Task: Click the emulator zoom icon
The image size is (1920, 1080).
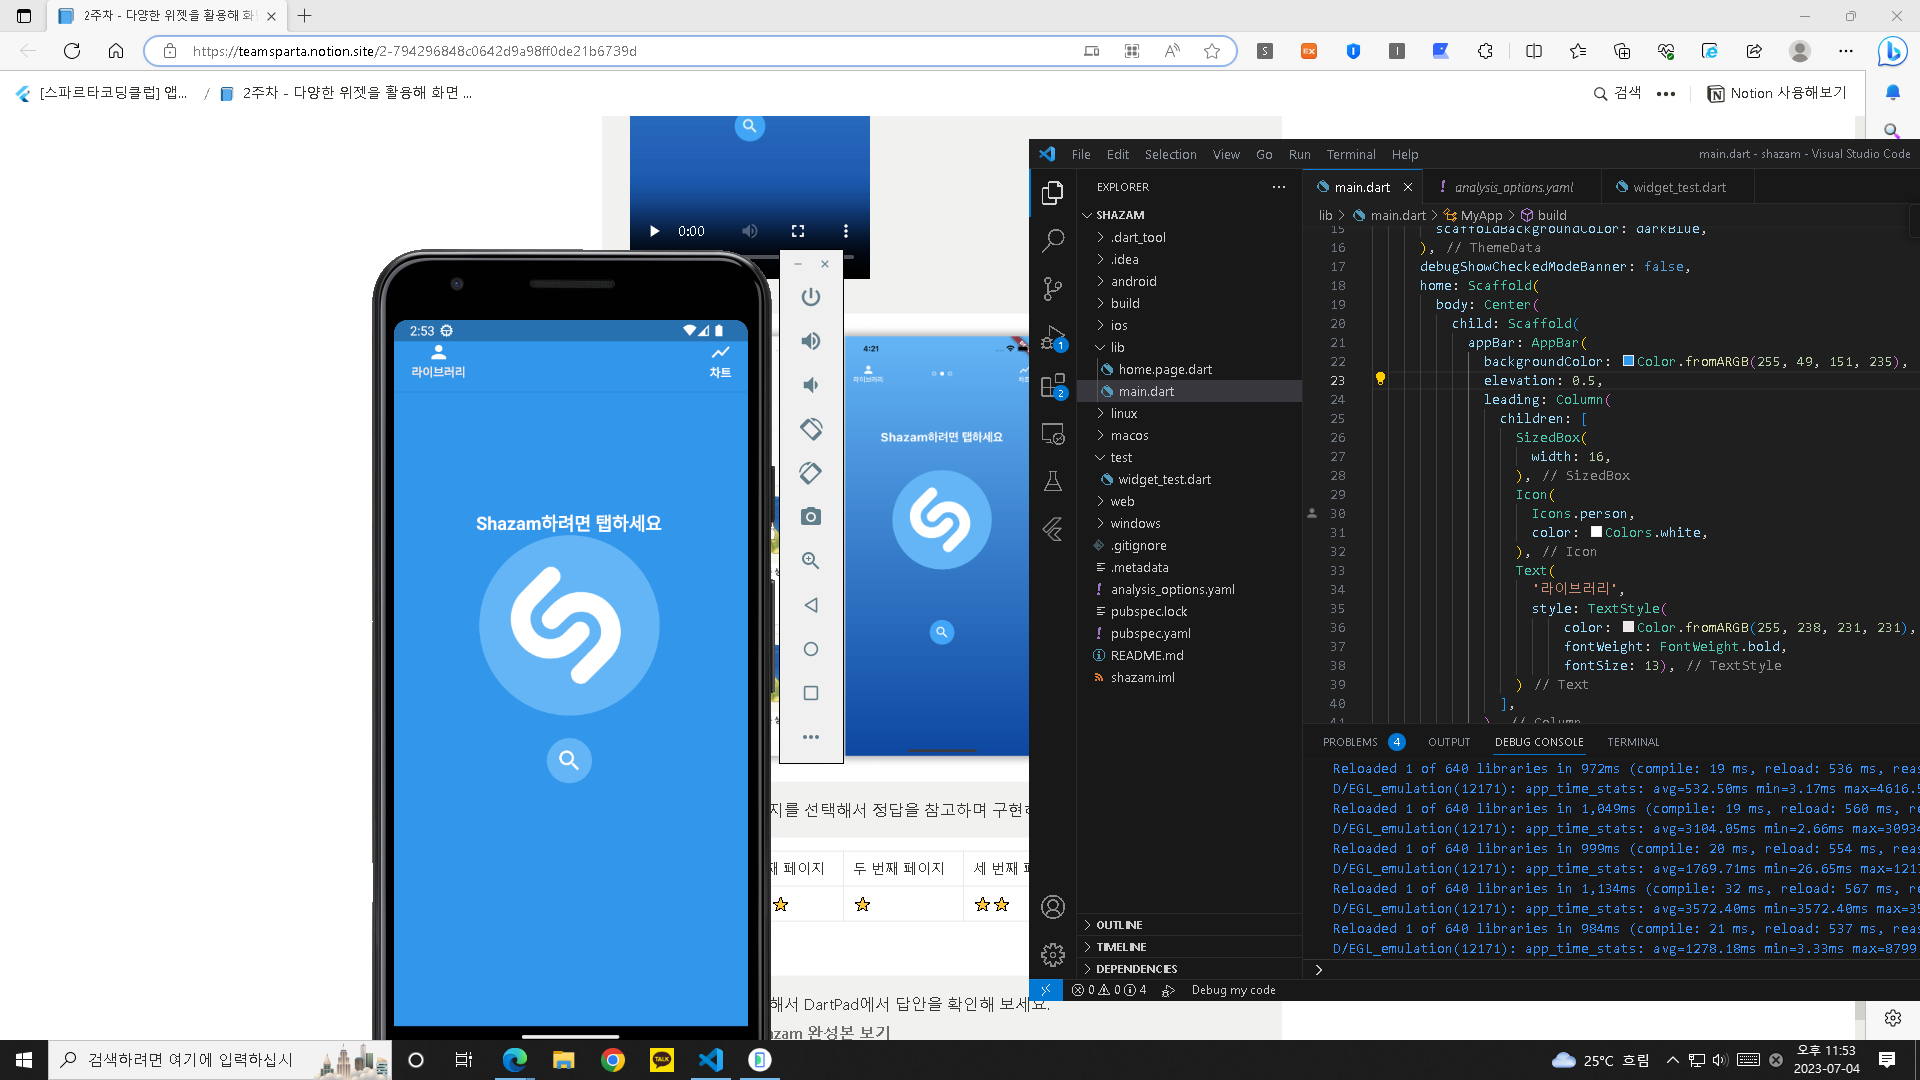Action: tap(811, 561)
